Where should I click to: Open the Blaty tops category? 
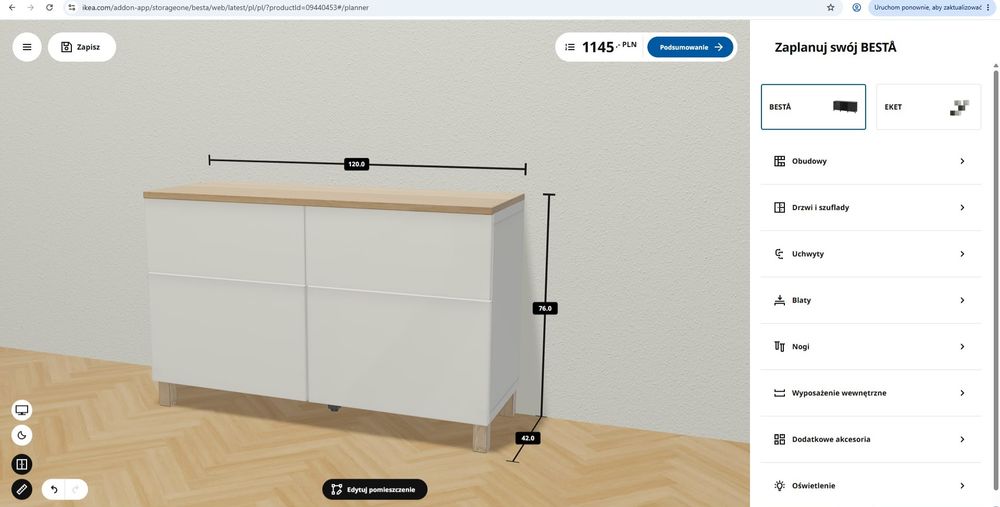[871, 300]
